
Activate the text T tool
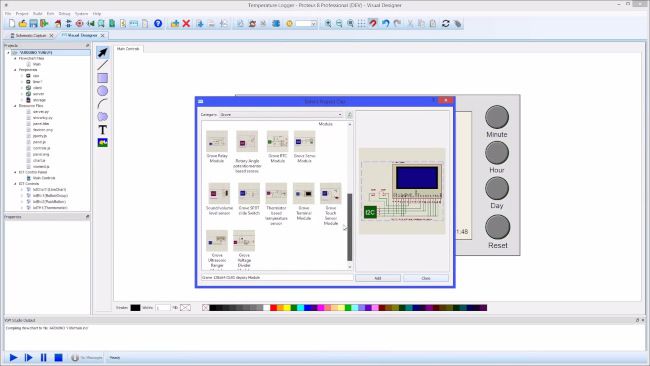102,130
